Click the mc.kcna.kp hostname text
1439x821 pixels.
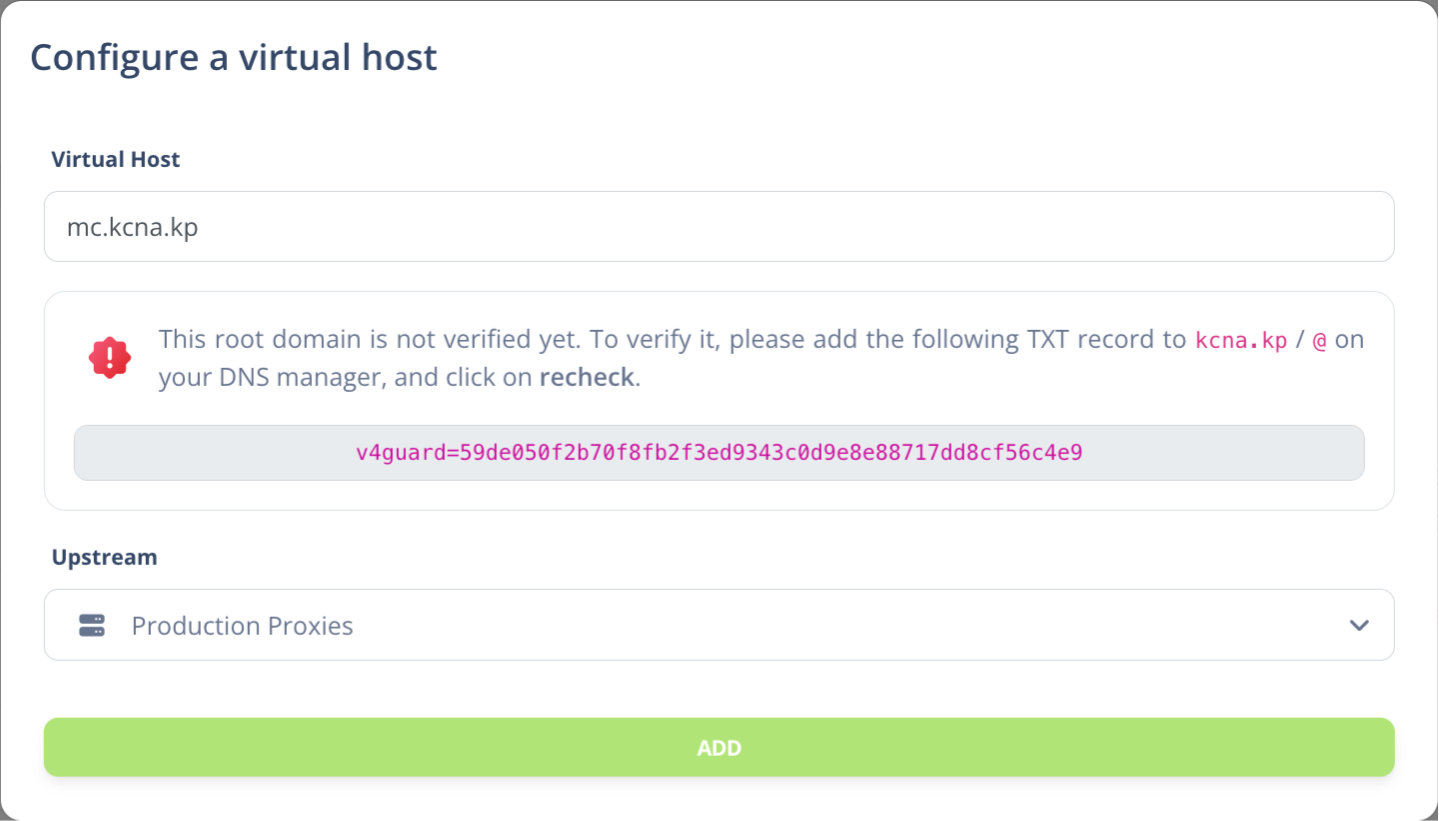click(132, 228)
